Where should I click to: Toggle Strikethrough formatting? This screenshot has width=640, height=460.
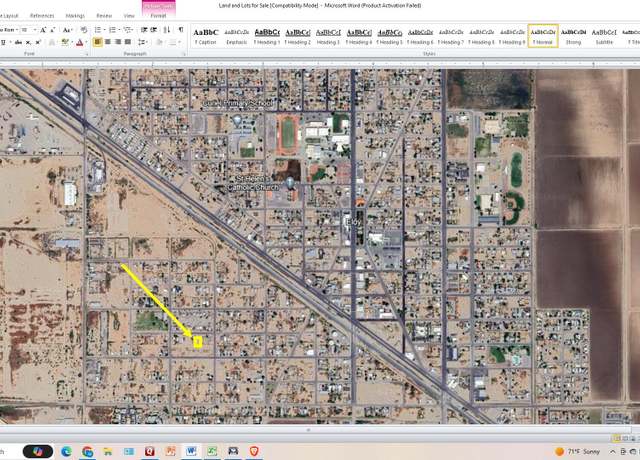pos(18,42)
